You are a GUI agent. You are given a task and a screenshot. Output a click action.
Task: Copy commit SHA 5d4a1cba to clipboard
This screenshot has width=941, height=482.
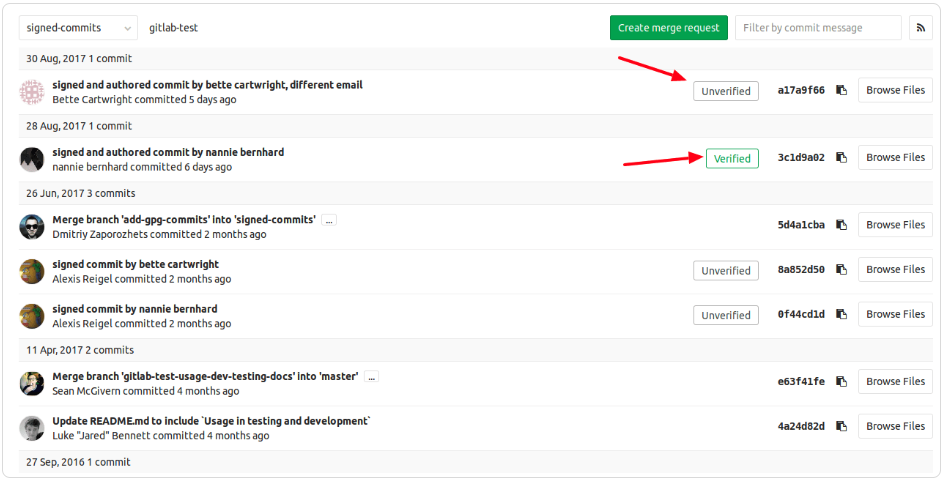[x=842, y=225]
